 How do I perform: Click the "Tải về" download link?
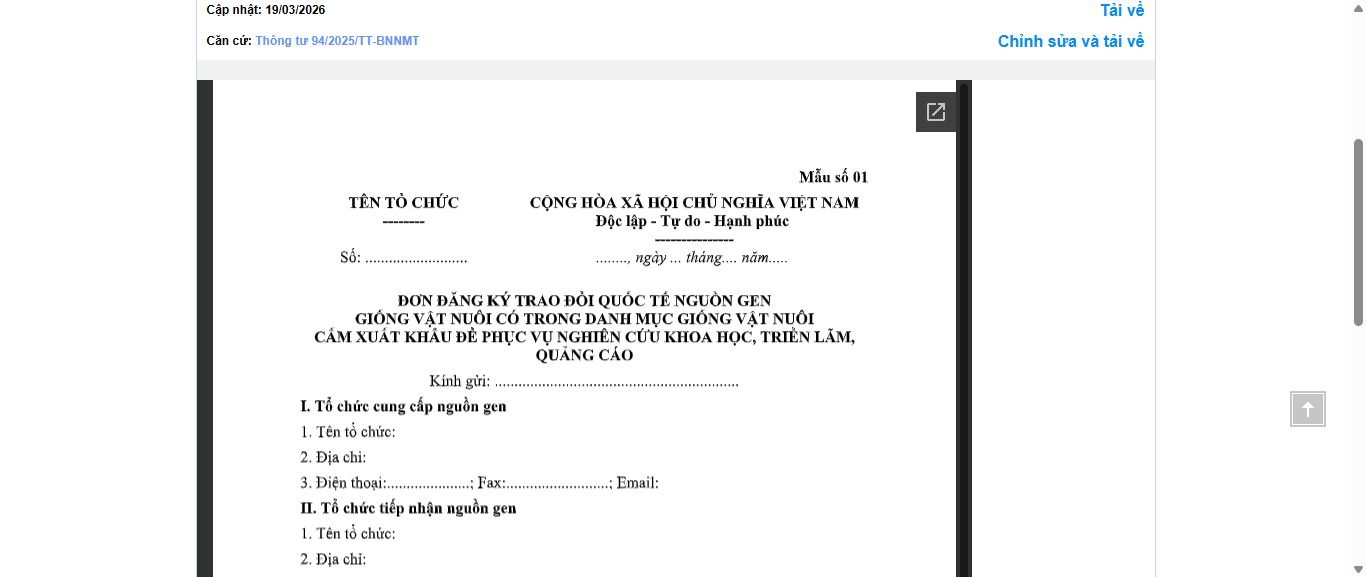point(1122,10)
